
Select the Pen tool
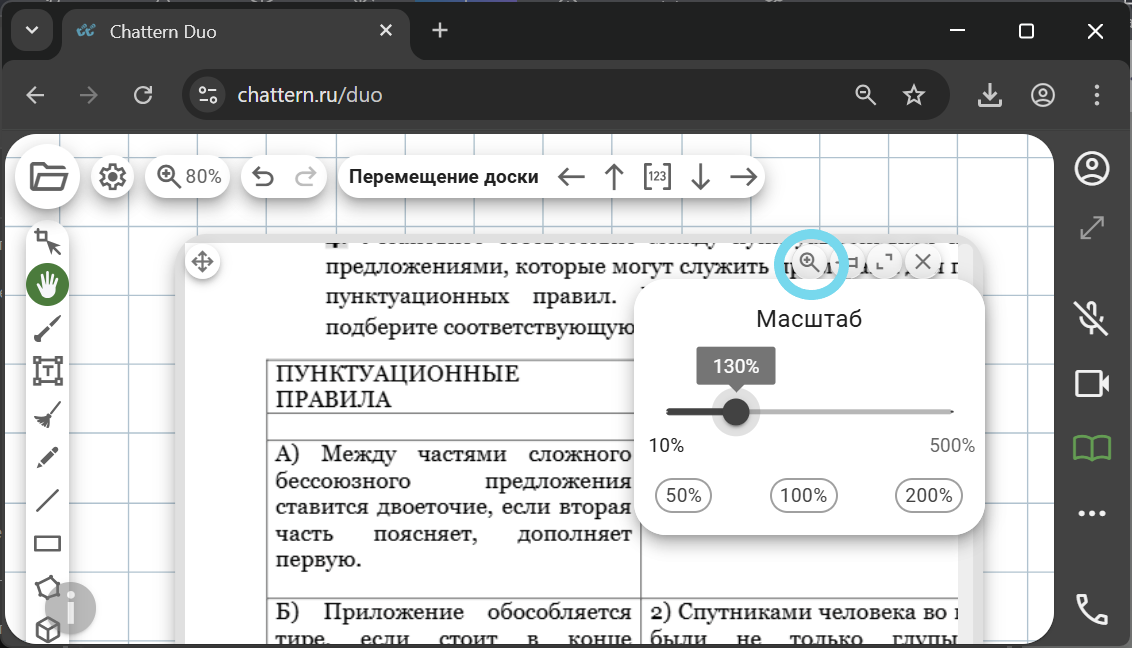(46, 457)
